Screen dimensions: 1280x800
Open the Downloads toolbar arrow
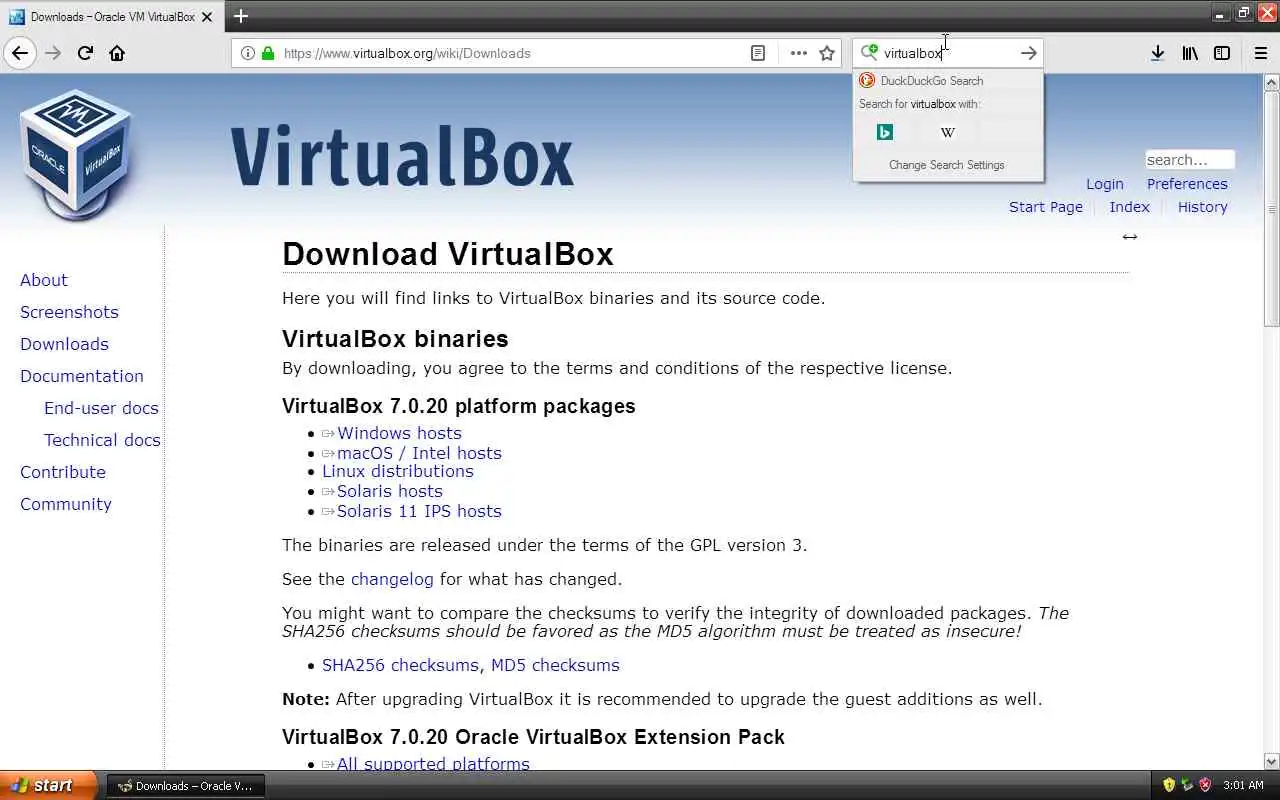1157,53
